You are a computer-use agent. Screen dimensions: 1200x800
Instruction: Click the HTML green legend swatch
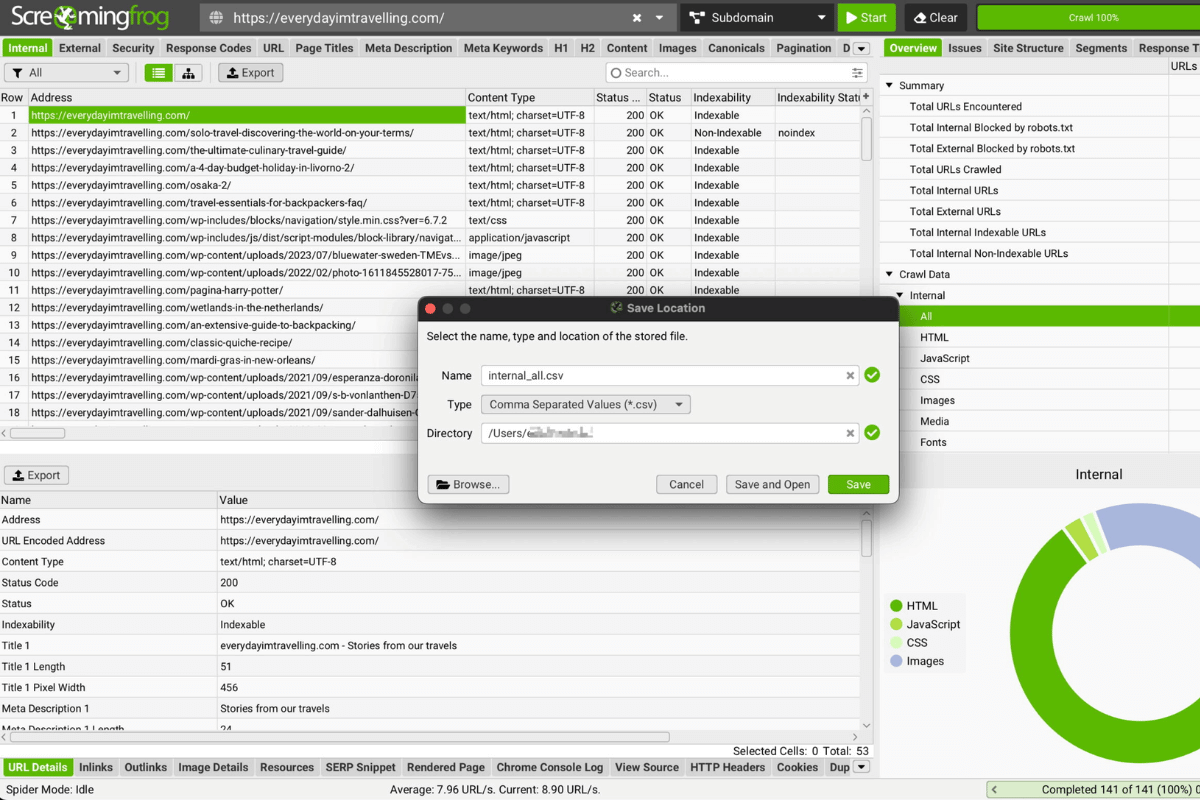click(x=895, y=606)
